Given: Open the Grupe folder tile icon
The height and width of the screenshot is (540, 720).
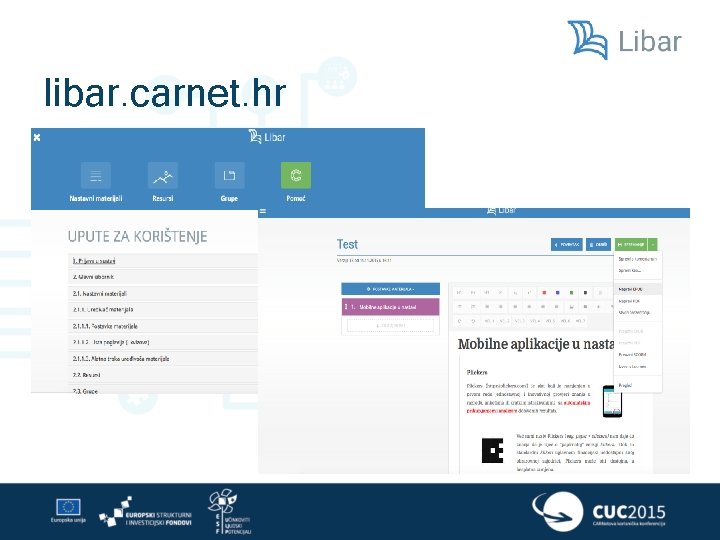Looking at the screenshot, I should tap(229, 175).
